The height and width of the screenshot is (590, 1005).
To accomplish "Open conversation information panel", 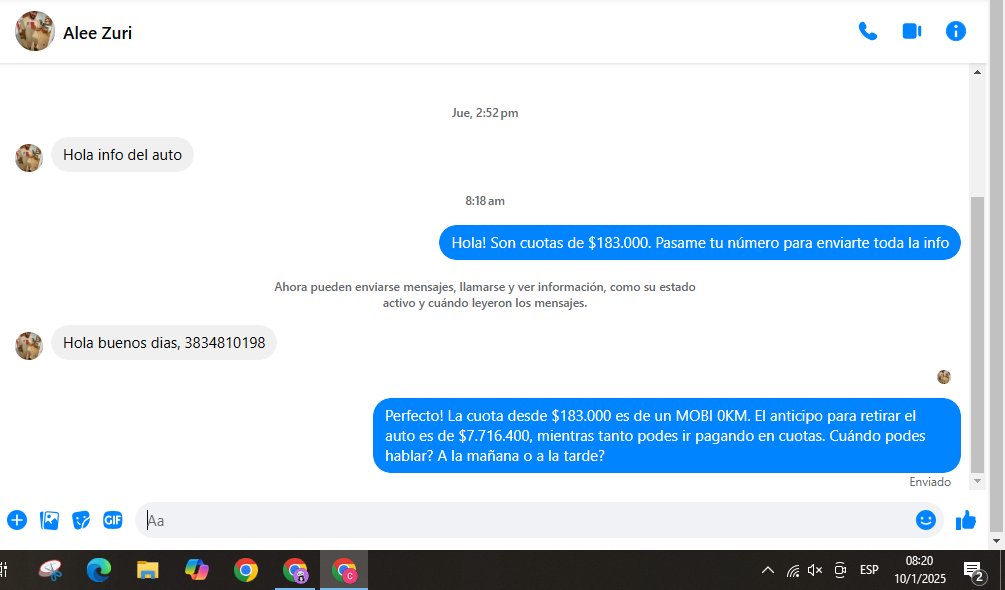I will (x=956, y=31).
